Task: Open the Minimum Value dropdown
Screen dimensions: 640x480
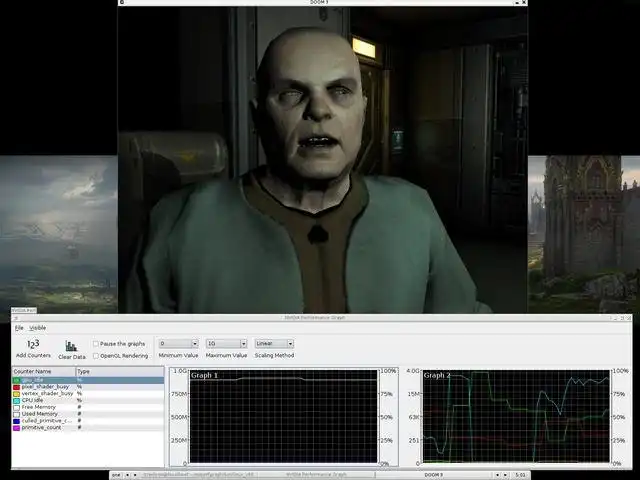Action: coord(178,344)
